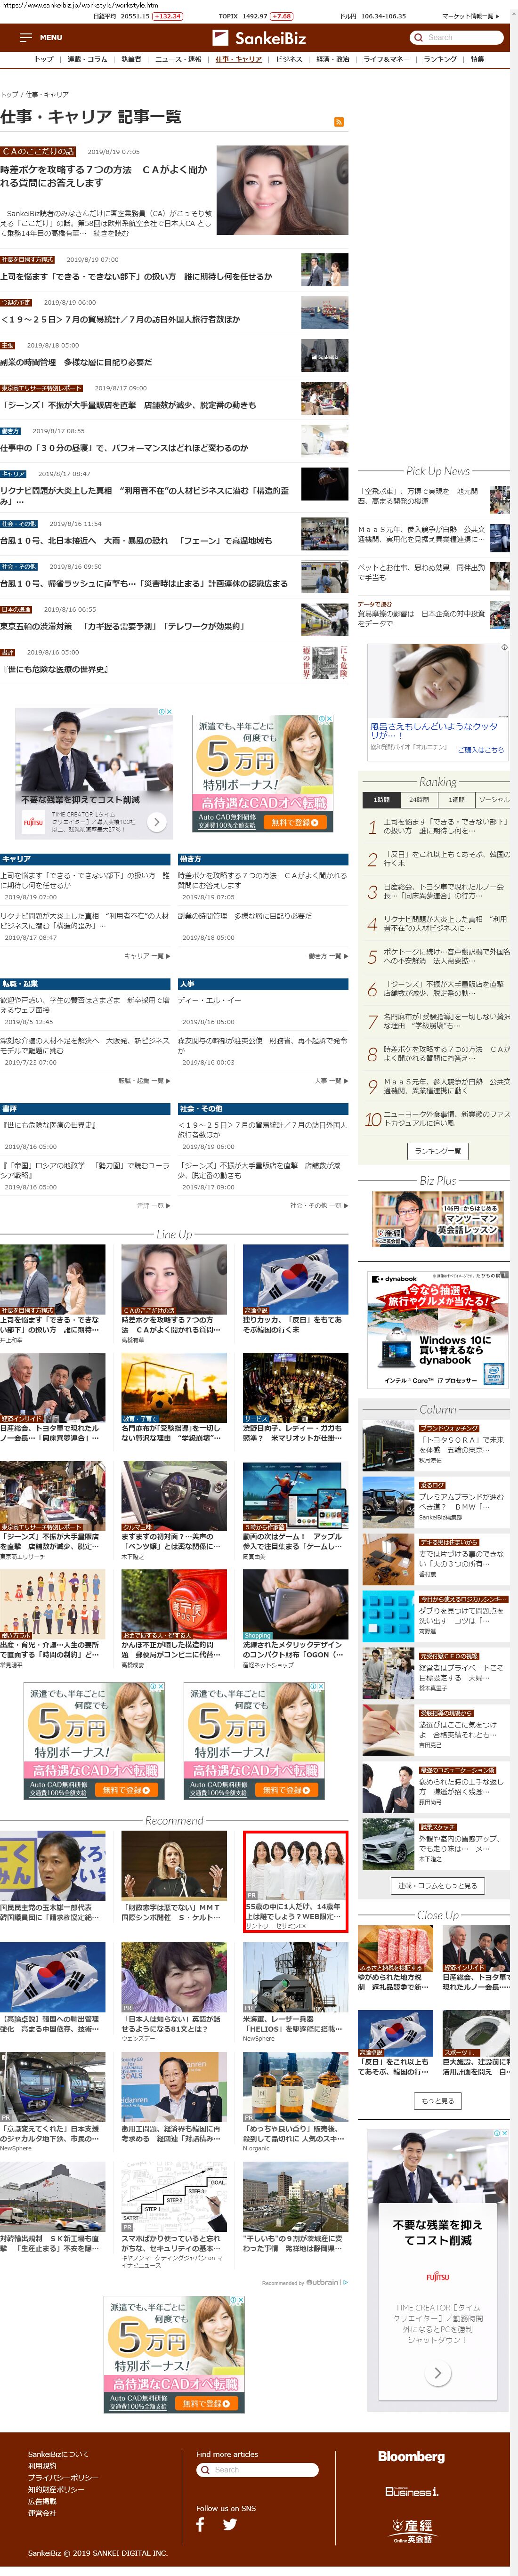Select the 連載・コラム navigation item
The height and width of the screenshot is (2576, 518).
pyautogui.click(x=87, y=59)
